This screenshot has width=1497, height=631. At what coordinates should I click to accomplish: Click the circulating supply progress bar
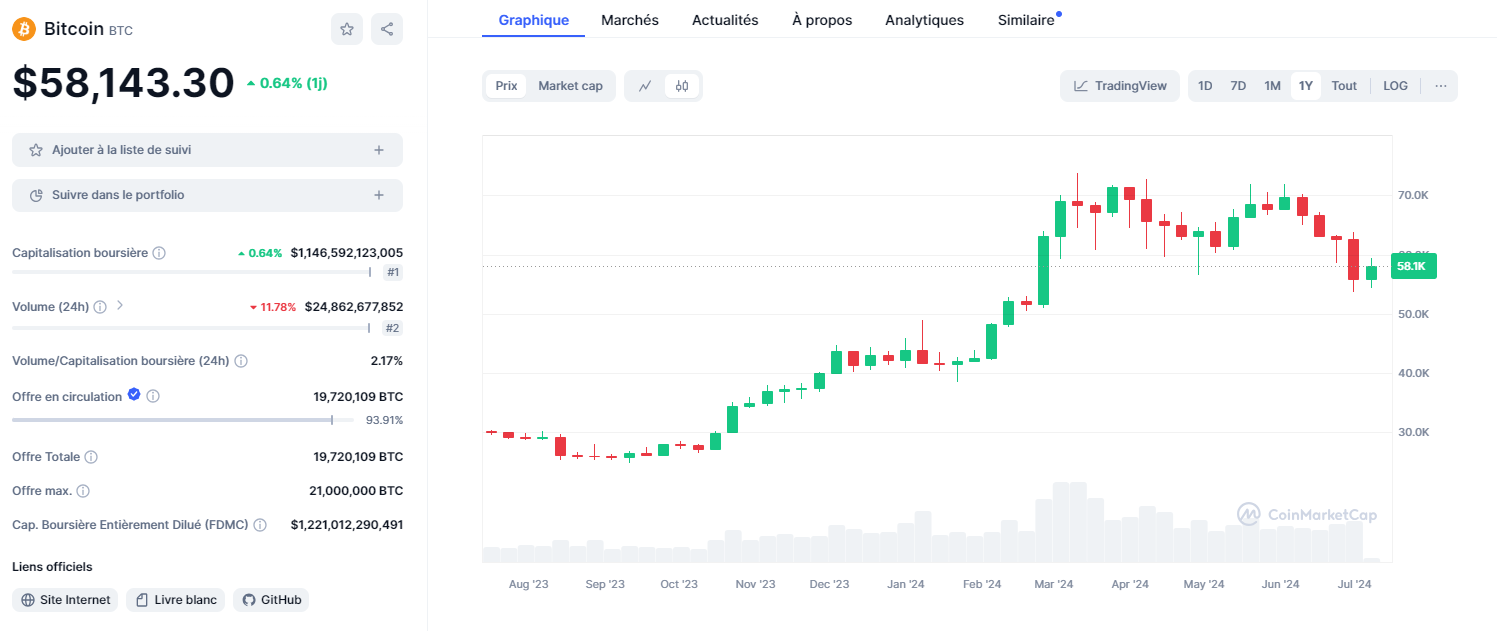coord(170,419)
